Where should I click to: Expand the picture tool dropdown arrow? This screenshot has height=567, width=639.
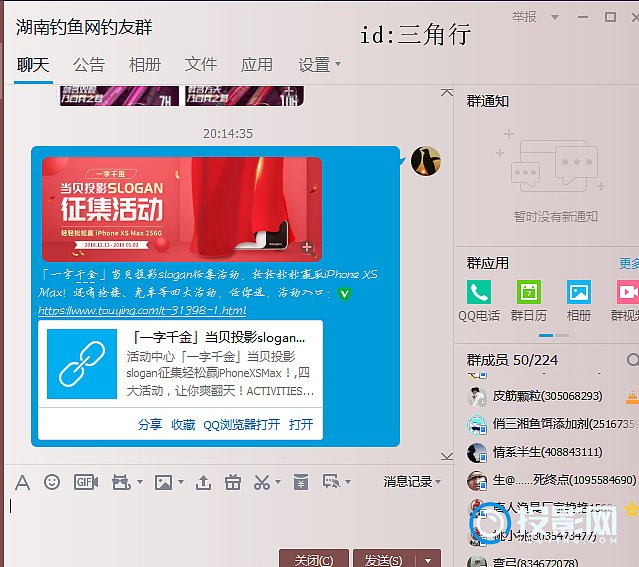181,482
